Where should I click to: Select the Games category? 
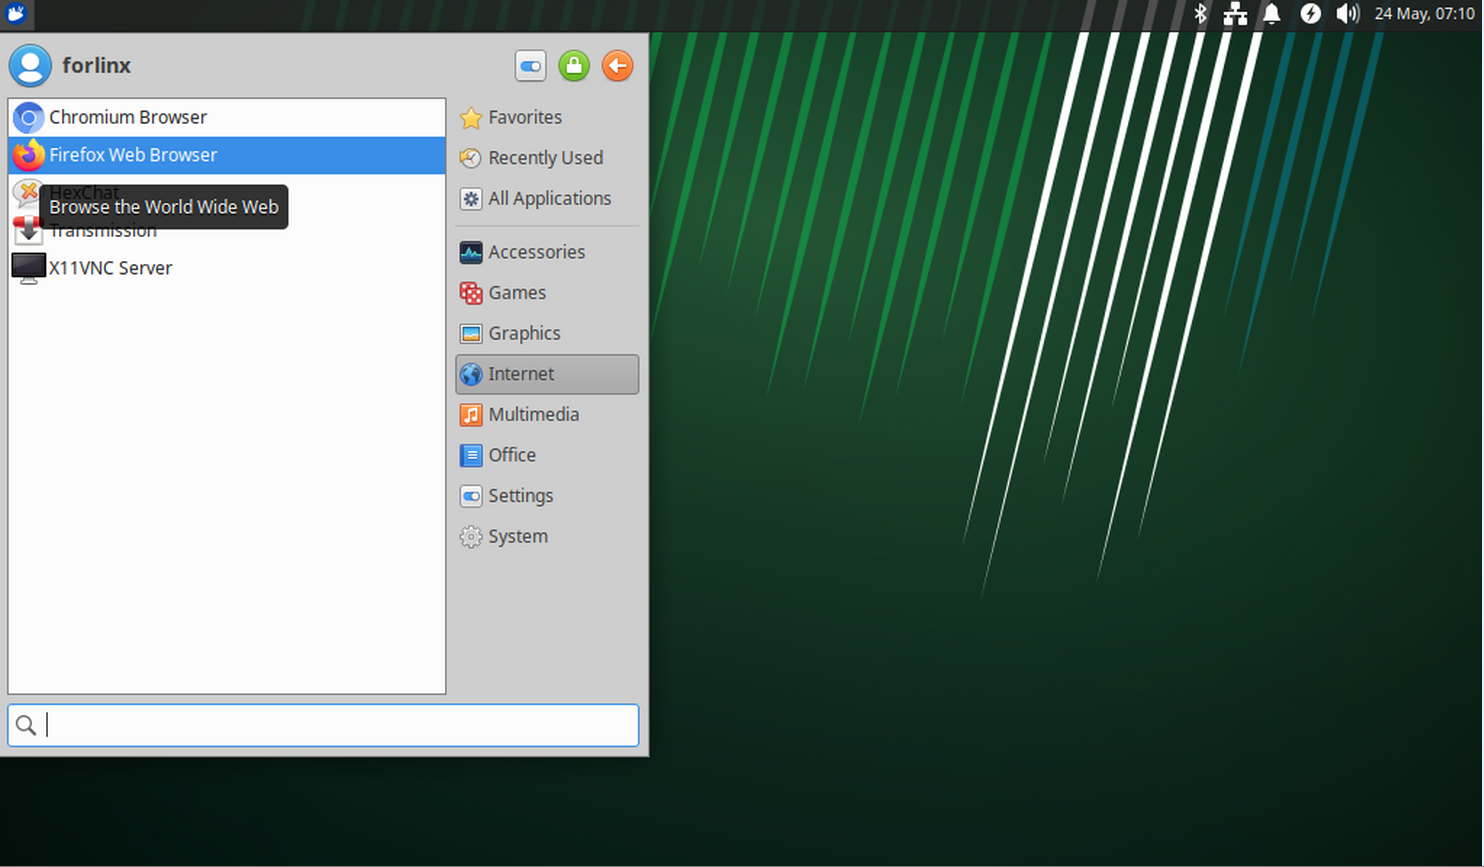click(x=547, y=293)
